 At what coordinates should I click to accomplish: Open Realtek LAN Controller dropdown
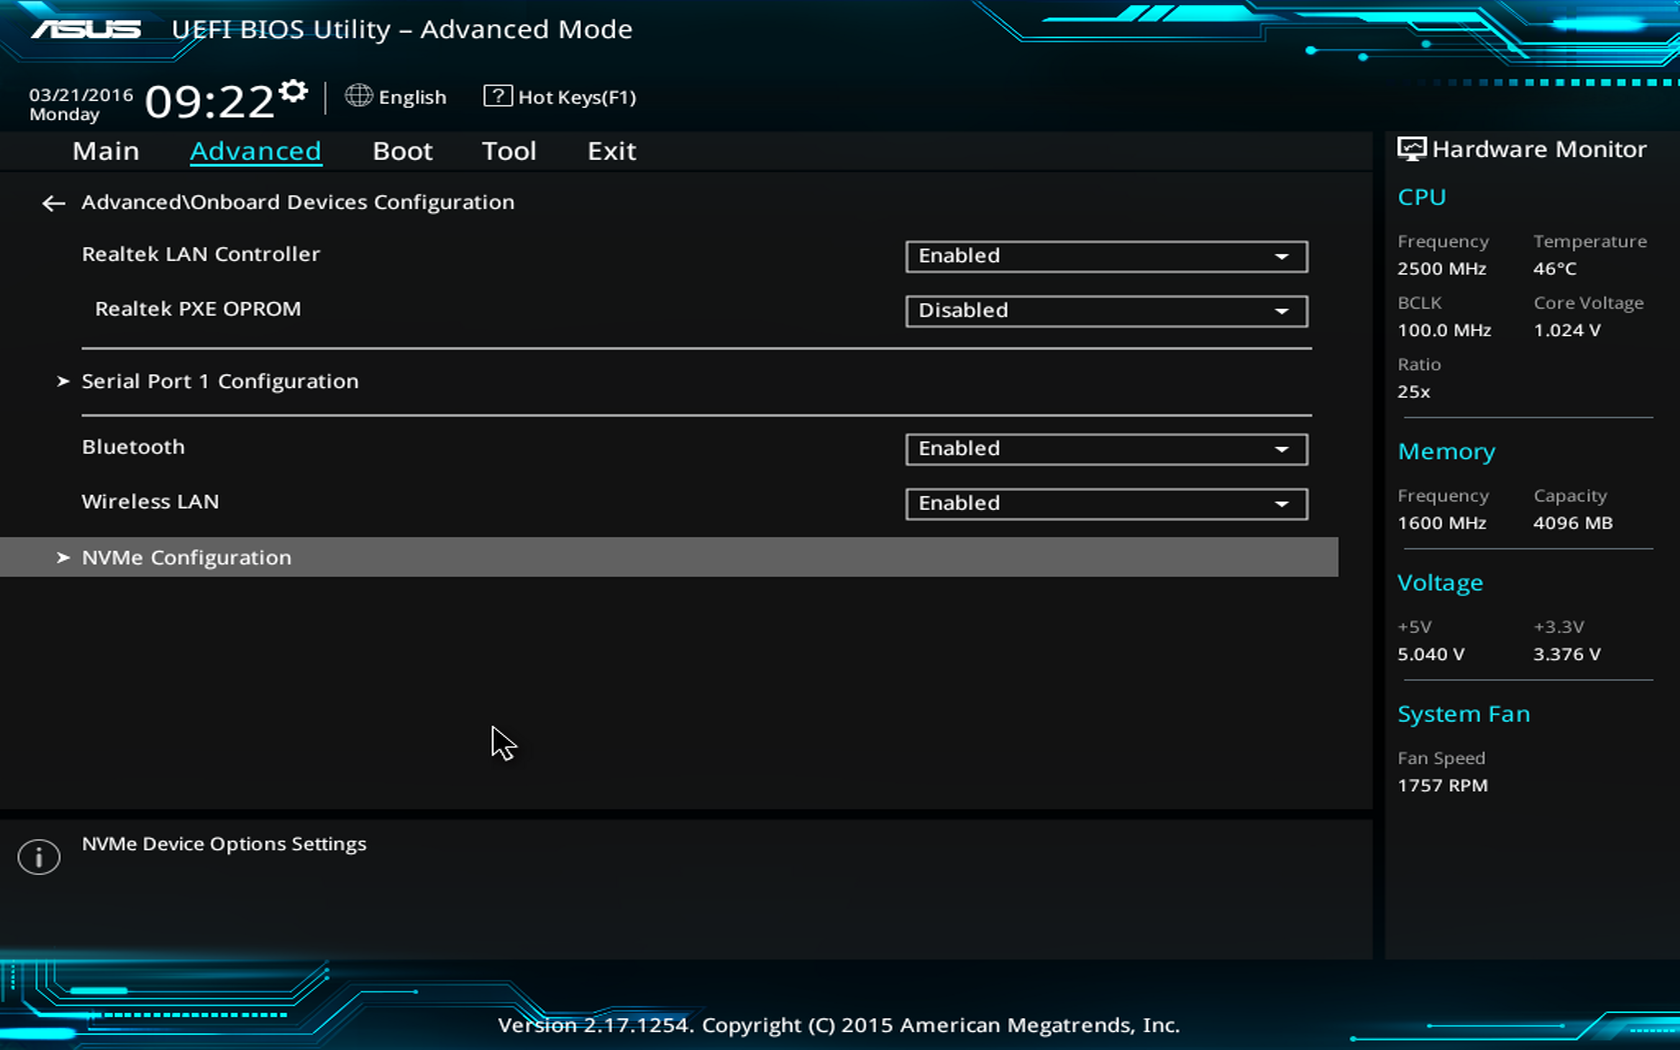click(x=1106, y=256)
